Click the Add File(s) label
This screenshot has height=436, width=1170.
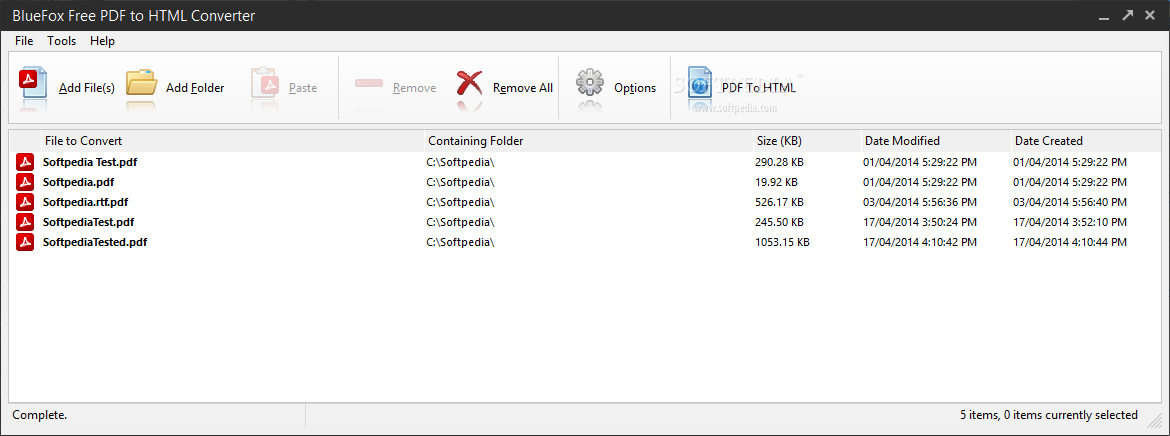coord(87,88)
